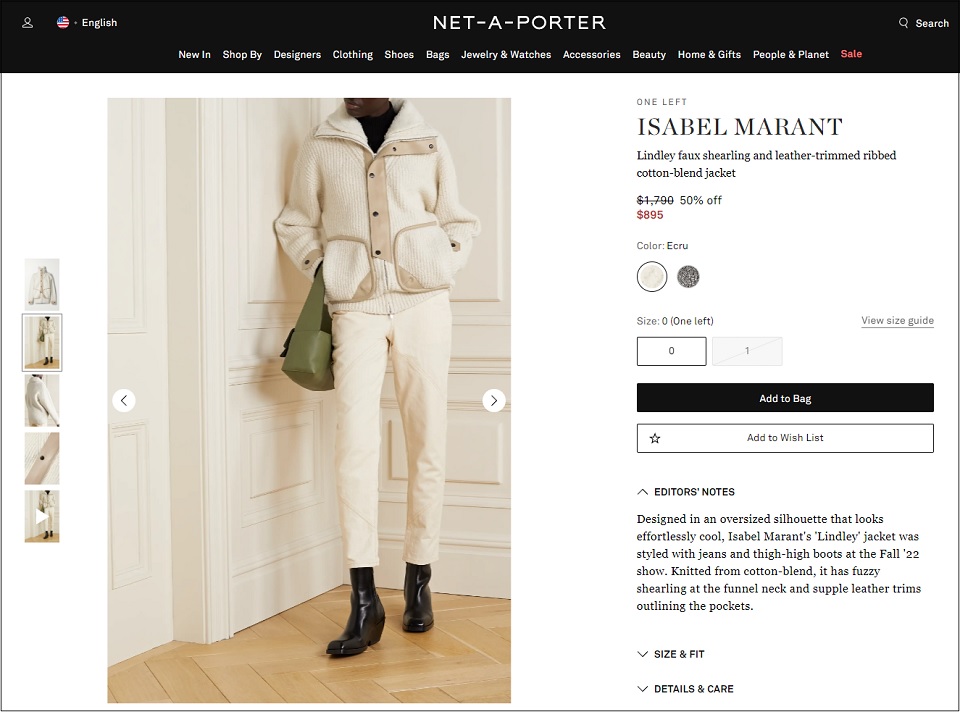Click the wish list star icon
The image size is (960, 712).
tap(654, 438)
